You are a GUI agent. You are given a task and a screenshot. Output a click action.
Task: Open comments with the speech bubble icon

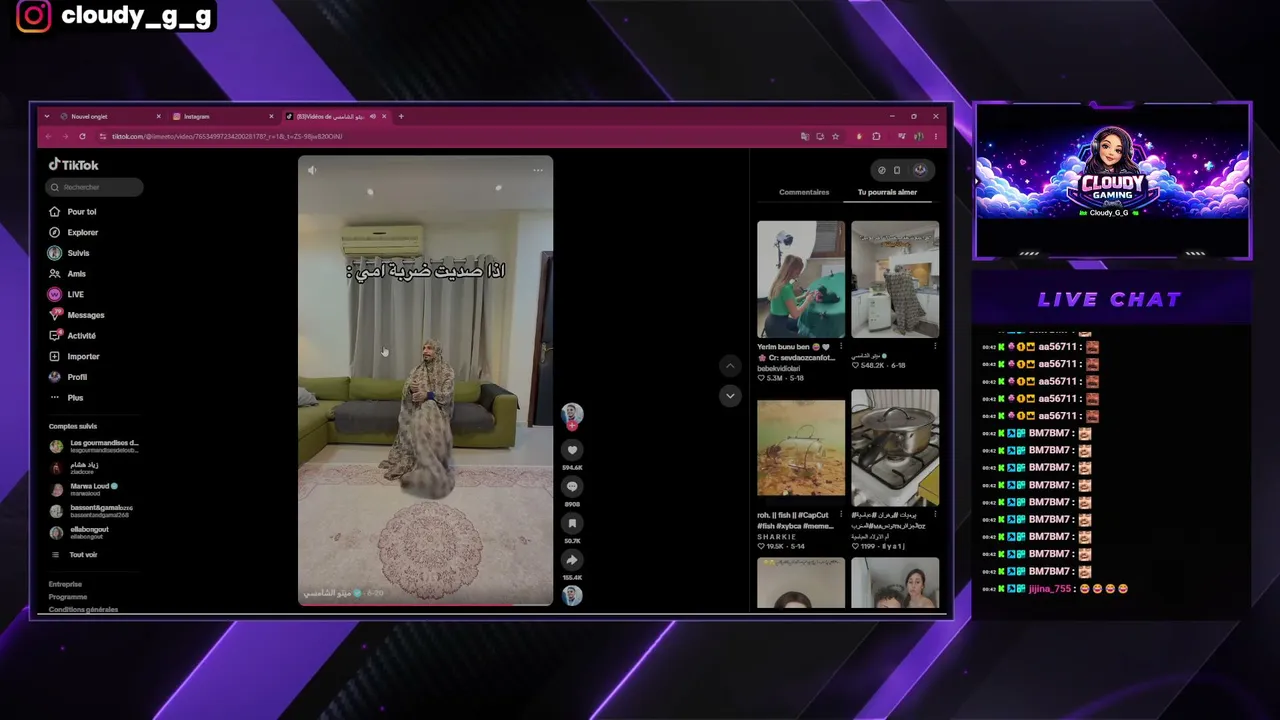pyautogui.click(x=572, y=486)
